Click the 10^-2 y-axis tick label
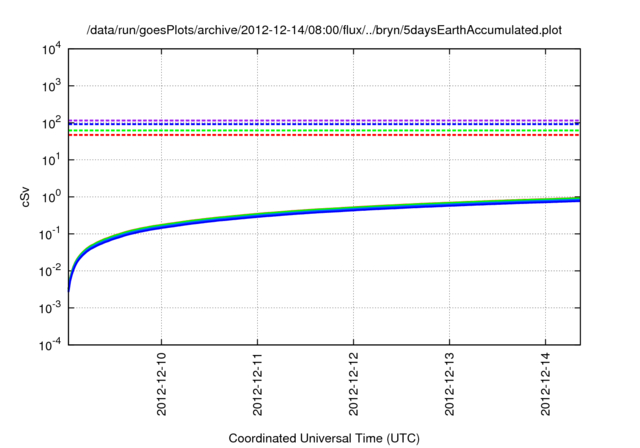Image resolution: width=640 pixels, height=448 pixels. click(x=48, y=270)
